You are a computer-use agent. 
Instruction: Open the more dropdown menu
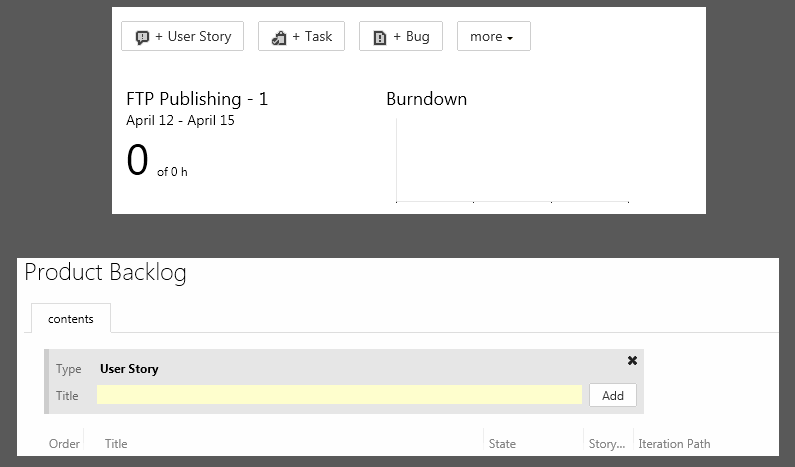tap(493, 37)
